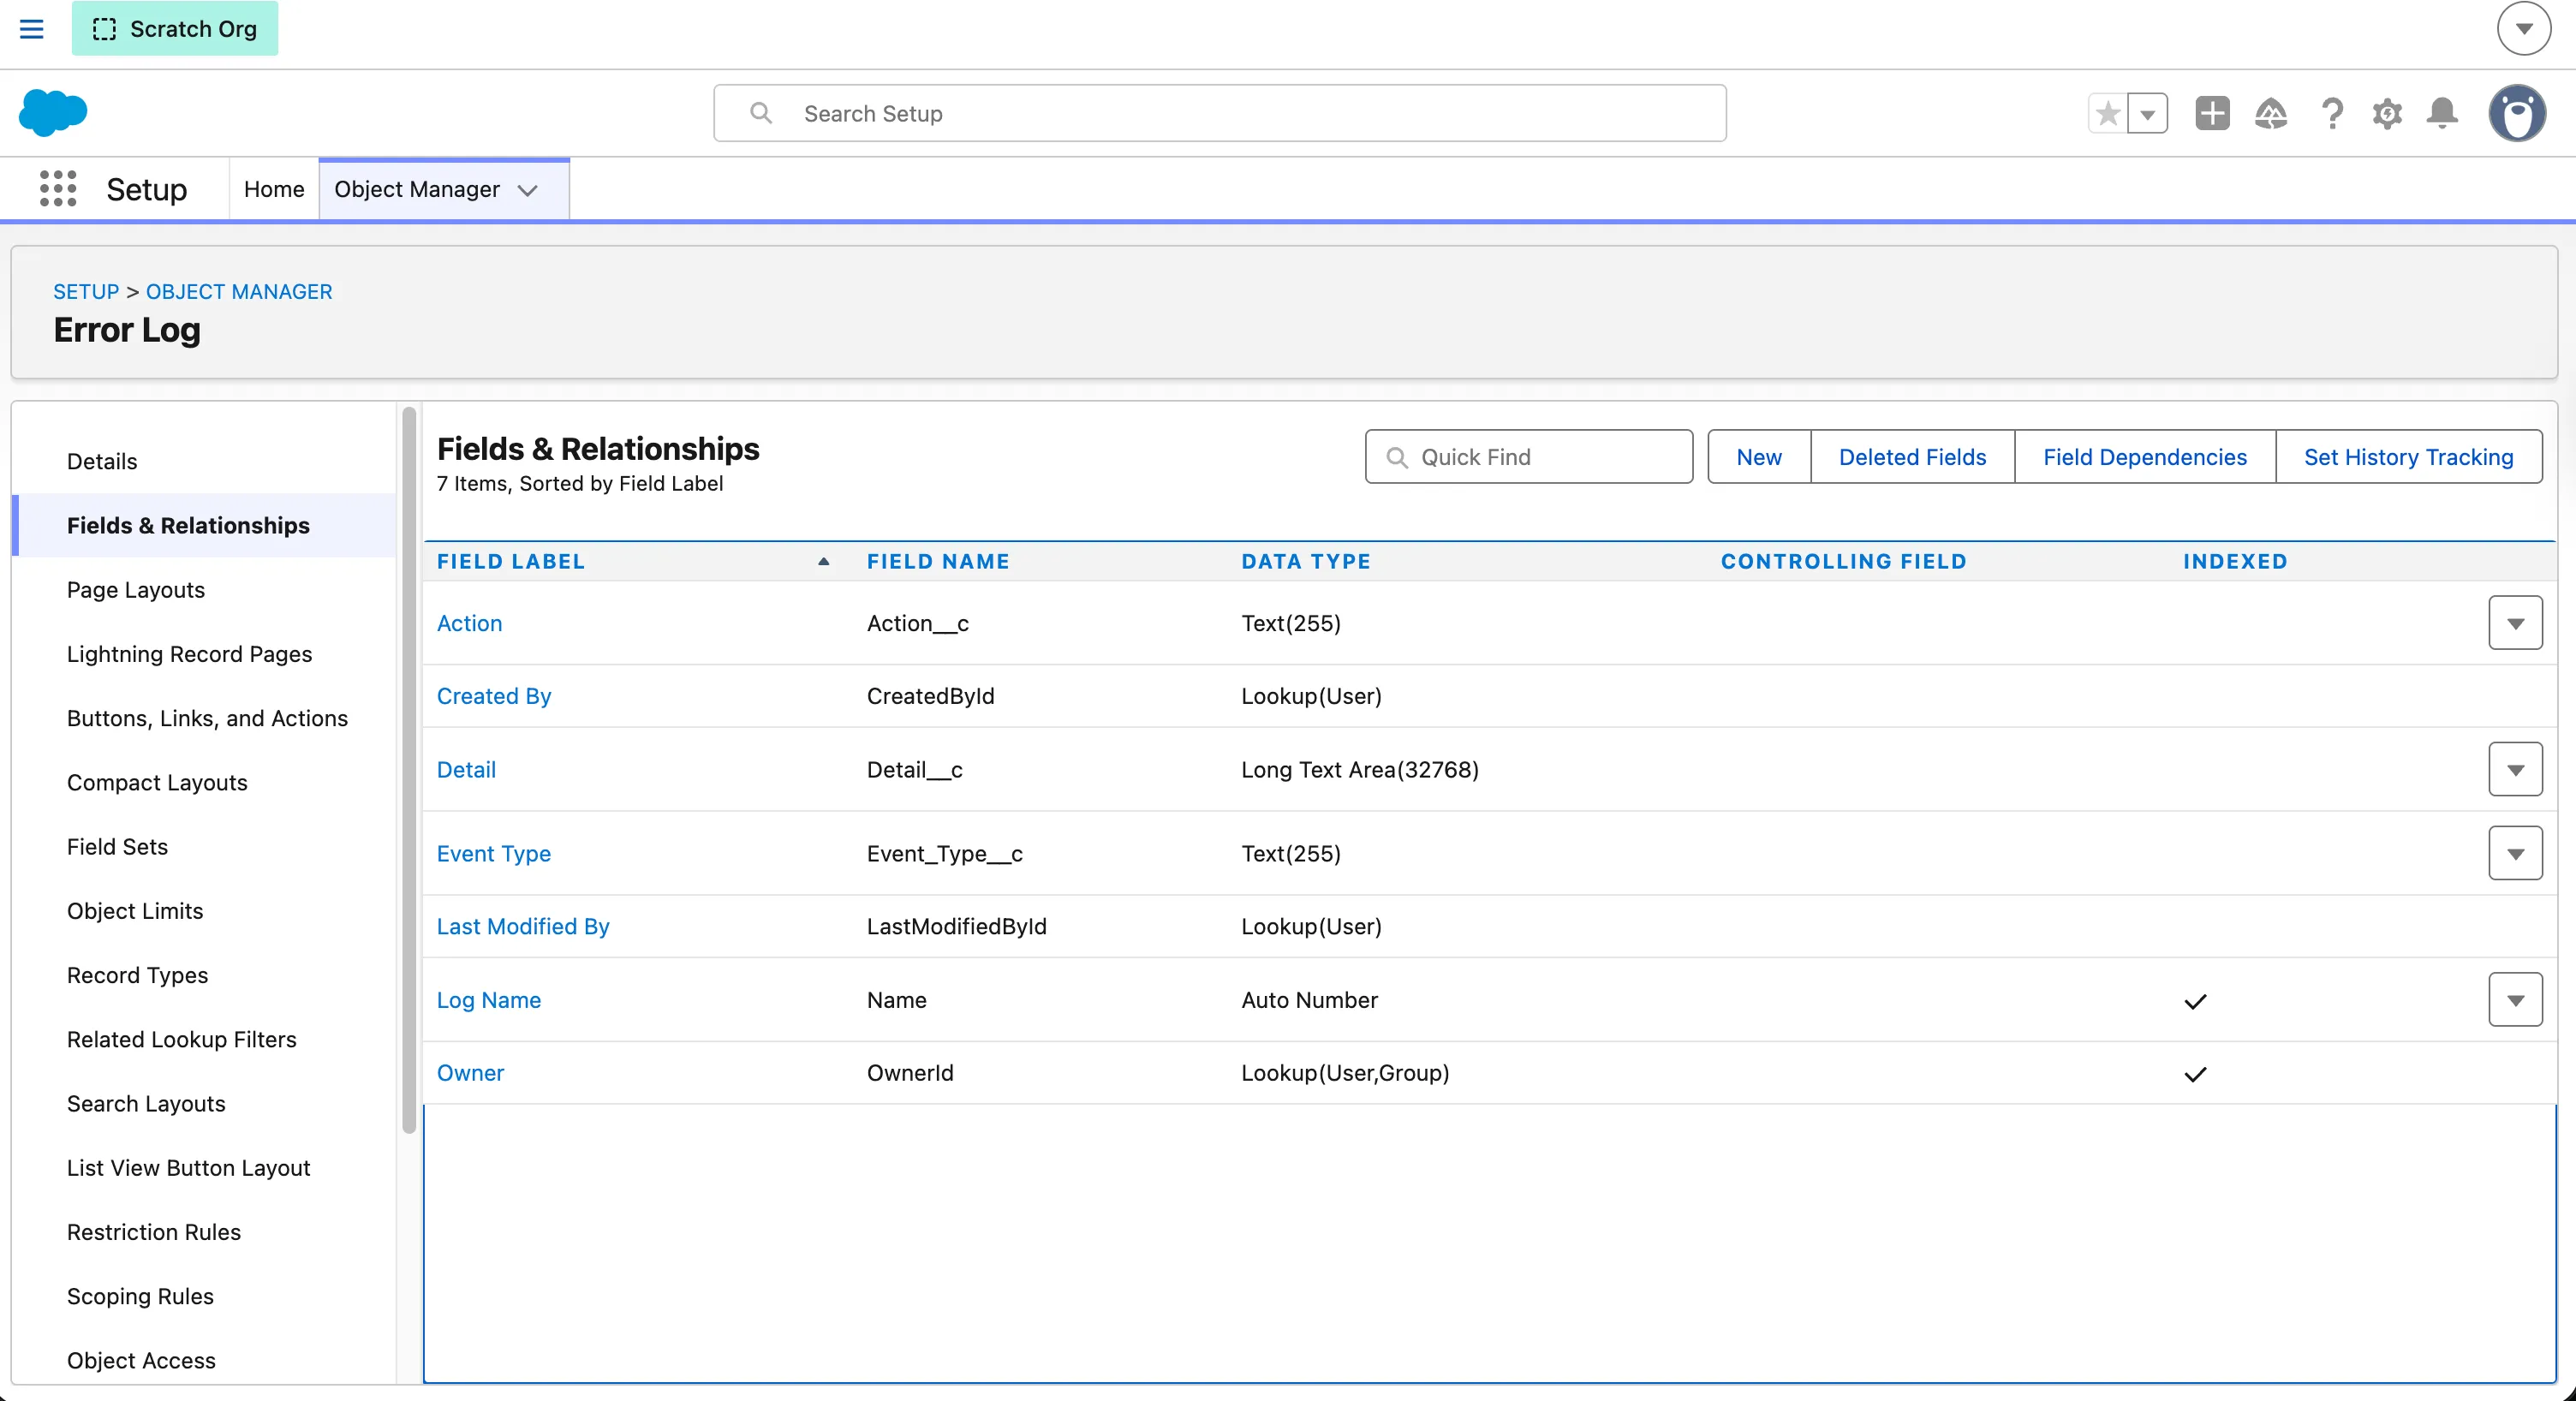Switch to the Home tab
This screenshot has width=2576, height=1401.
coord(273,189)
